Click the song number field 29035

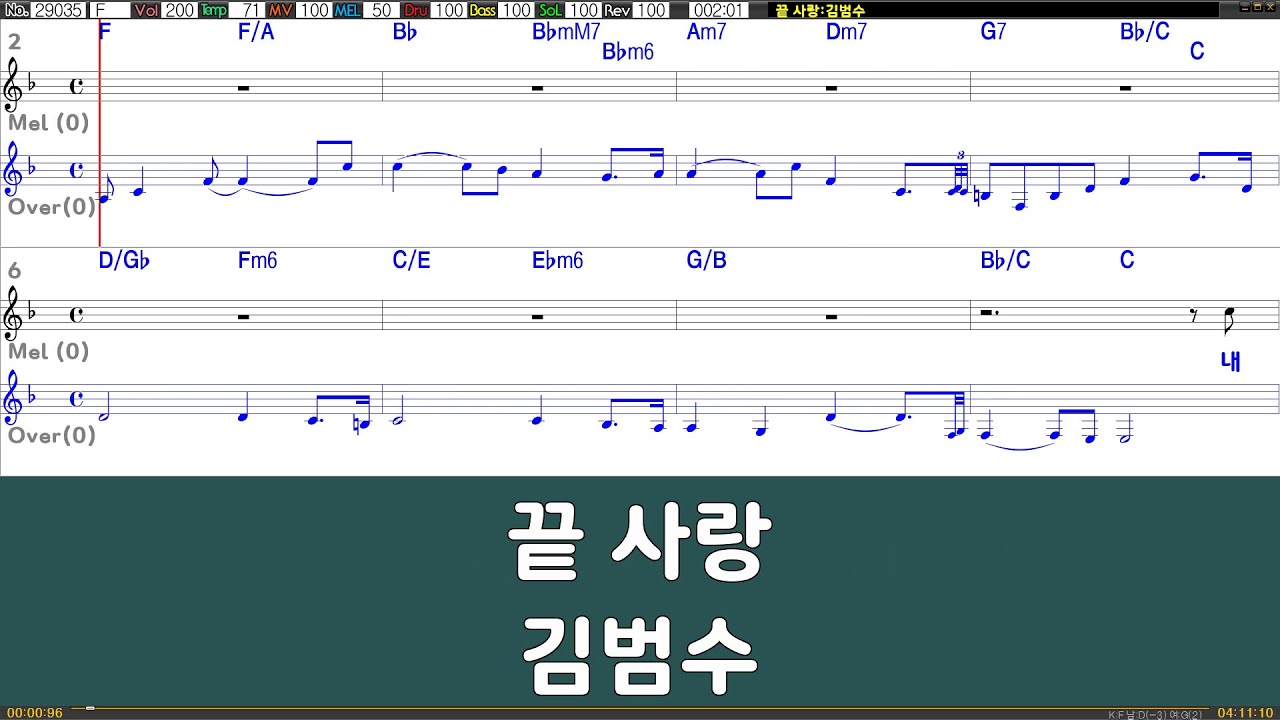[58, 10]
